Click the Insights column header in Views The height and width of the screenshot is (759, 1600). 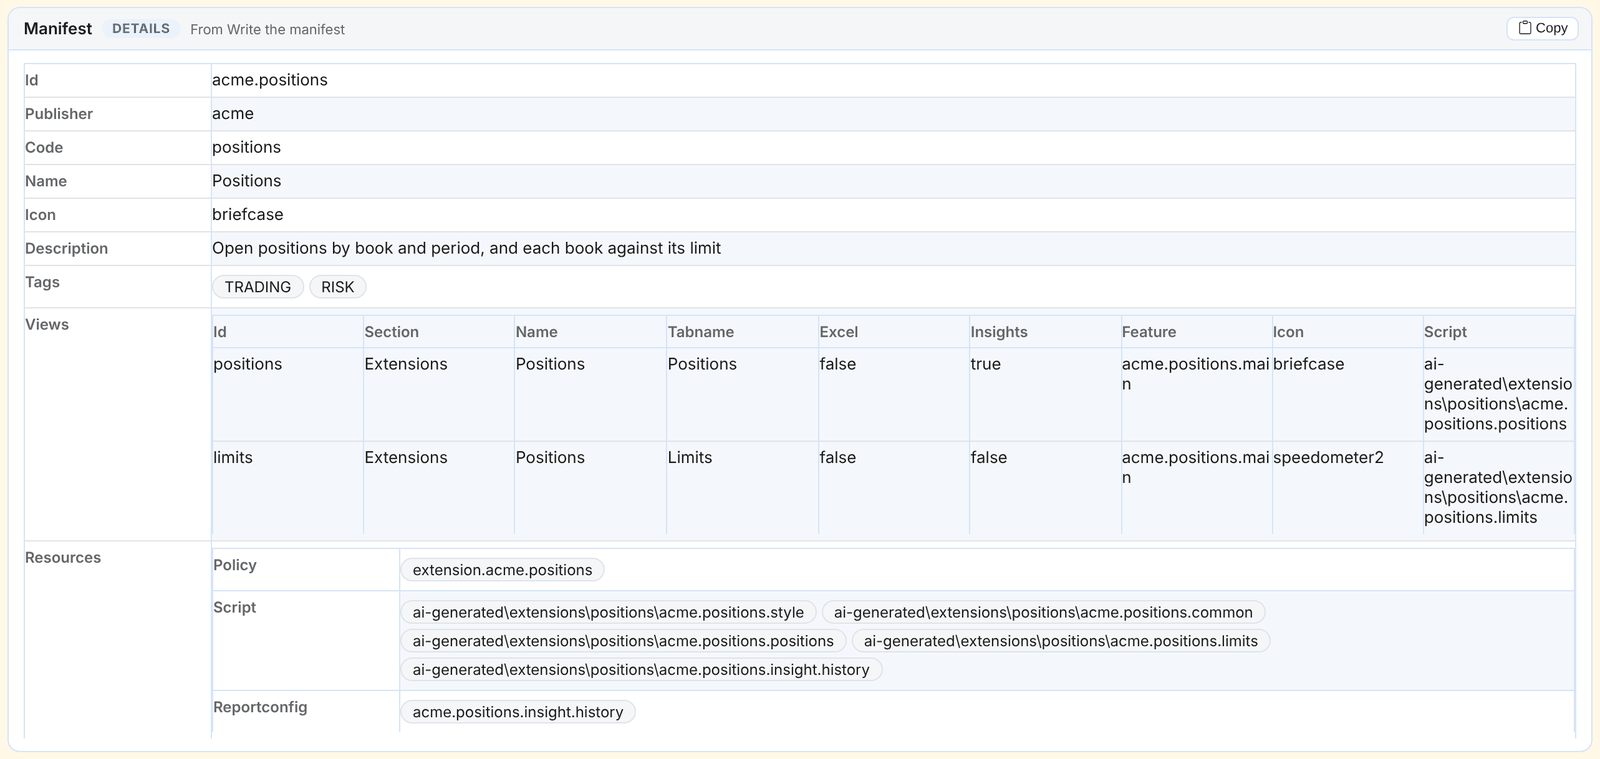click(x=999, y=332)
